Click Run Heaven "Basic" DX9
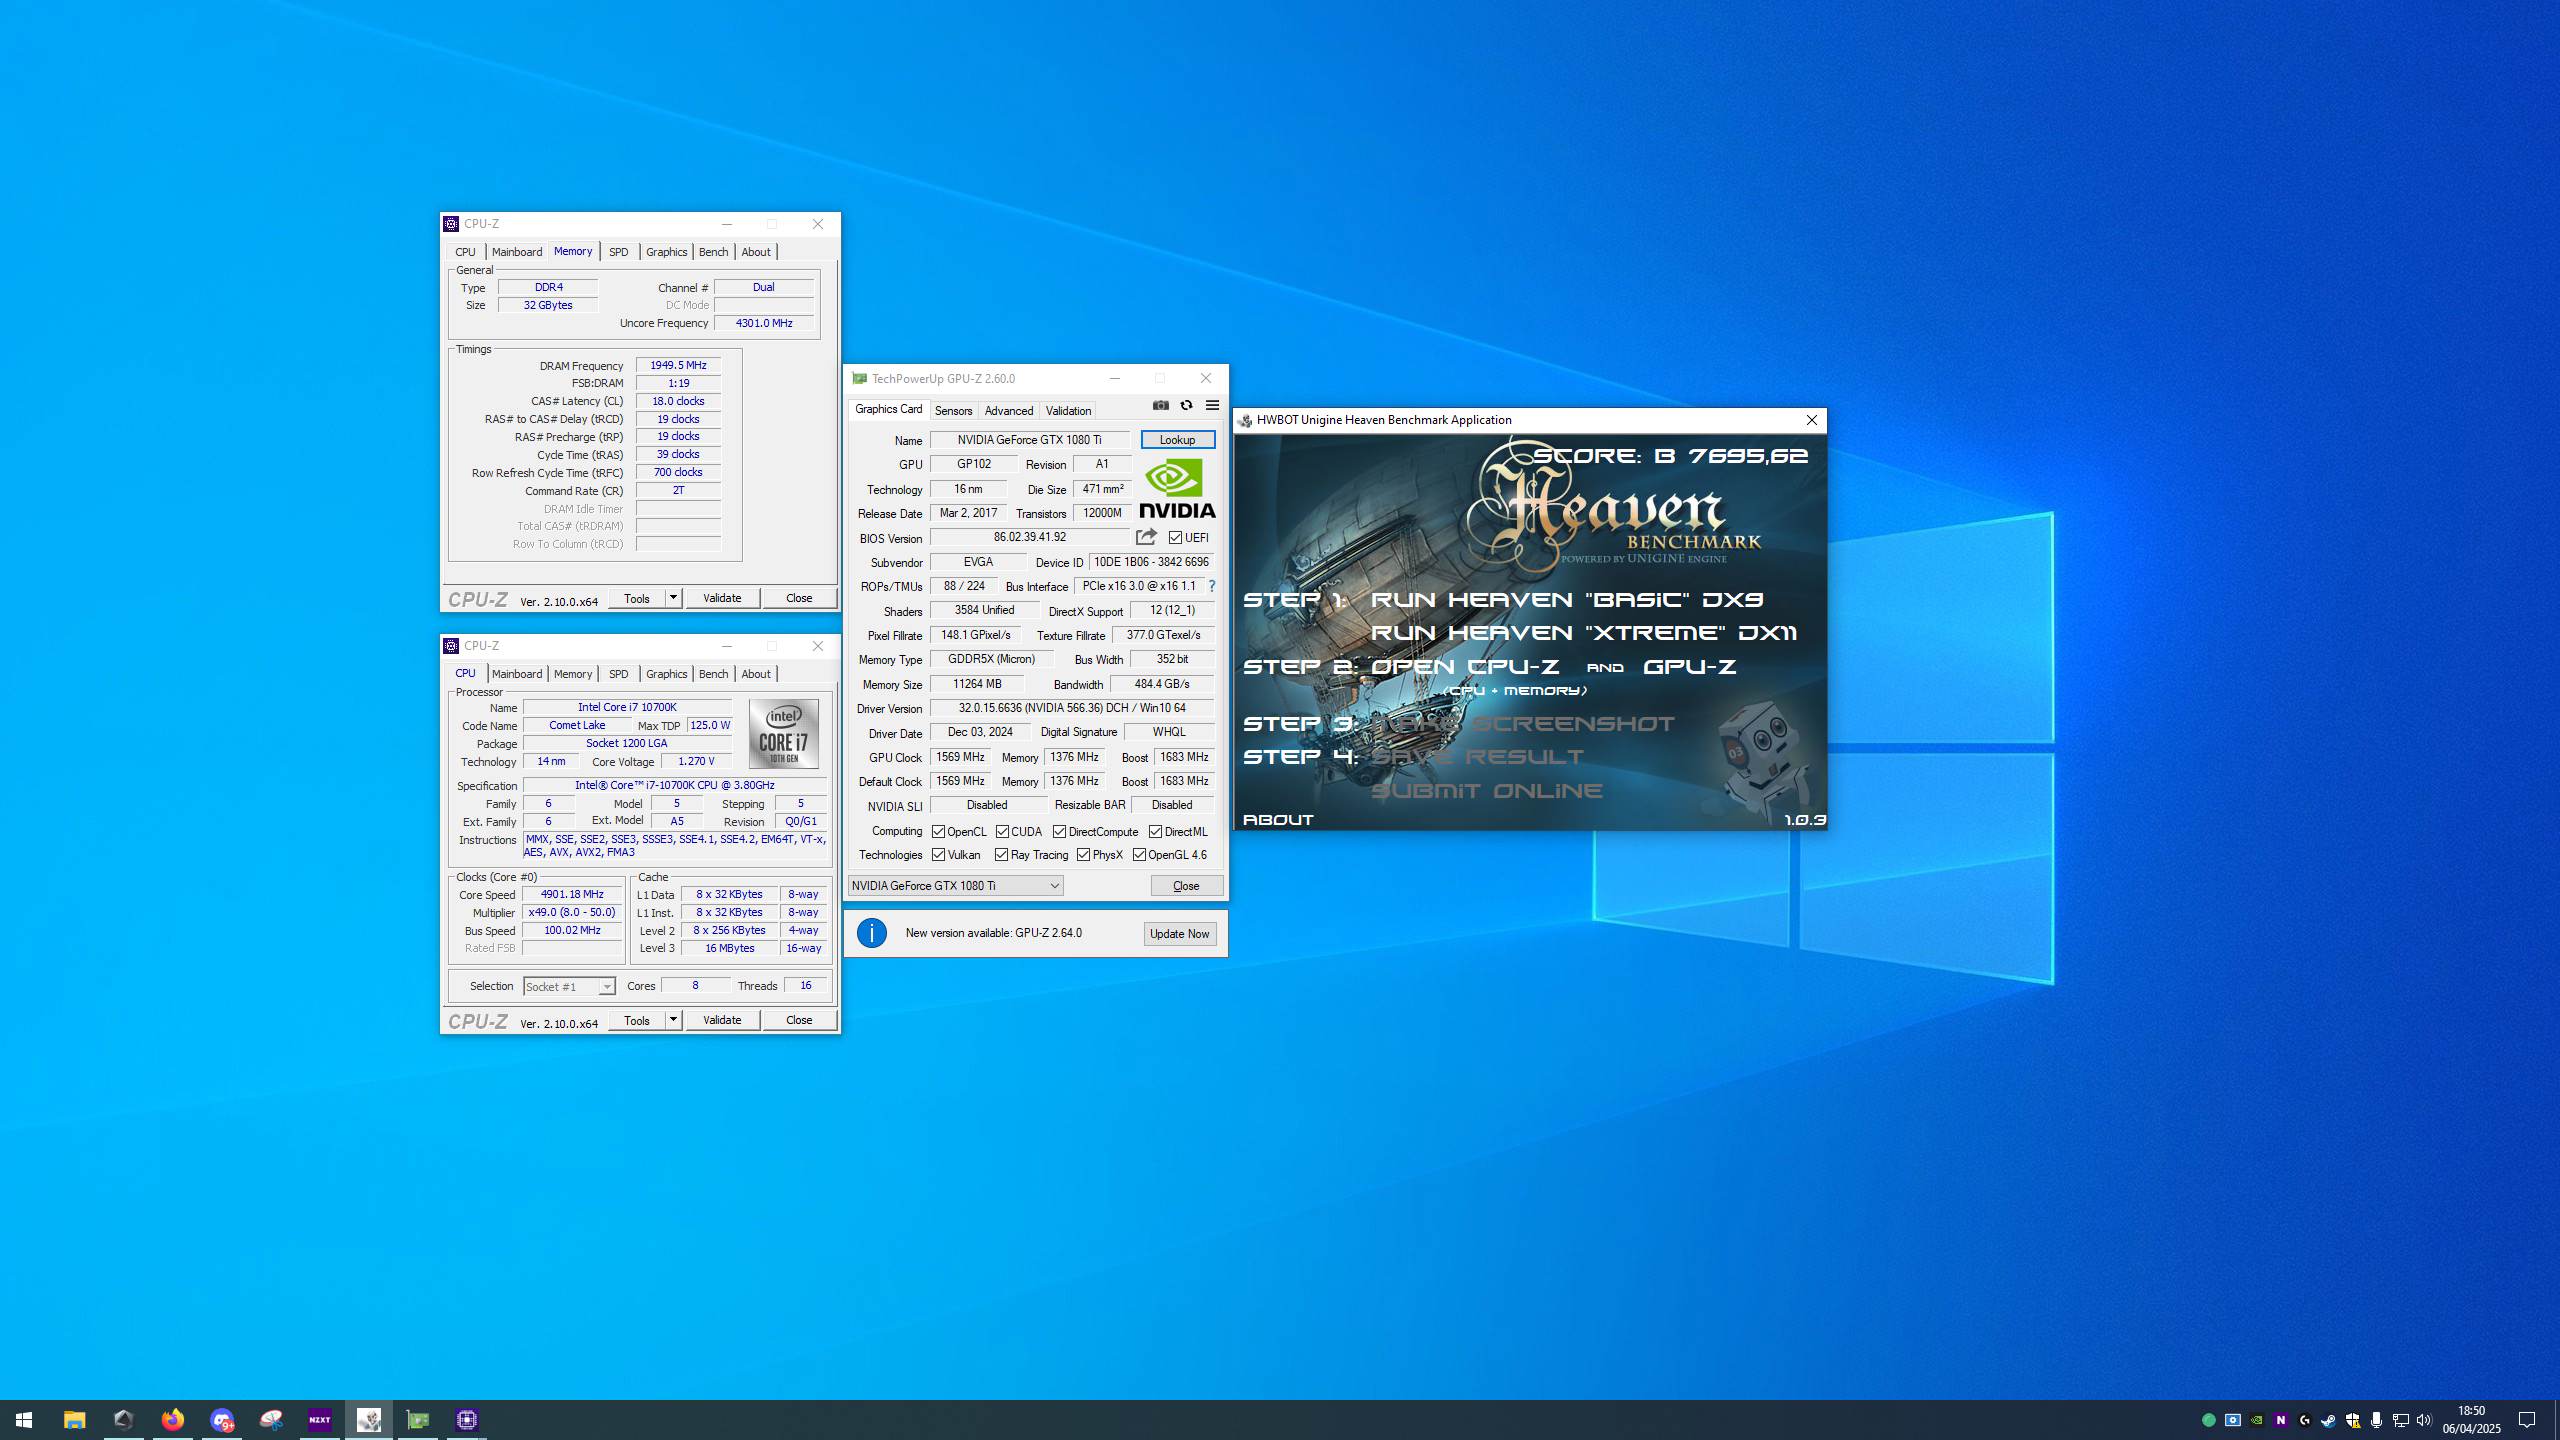Viewport: 2560px width, 1440px height. pos(1566,600)
